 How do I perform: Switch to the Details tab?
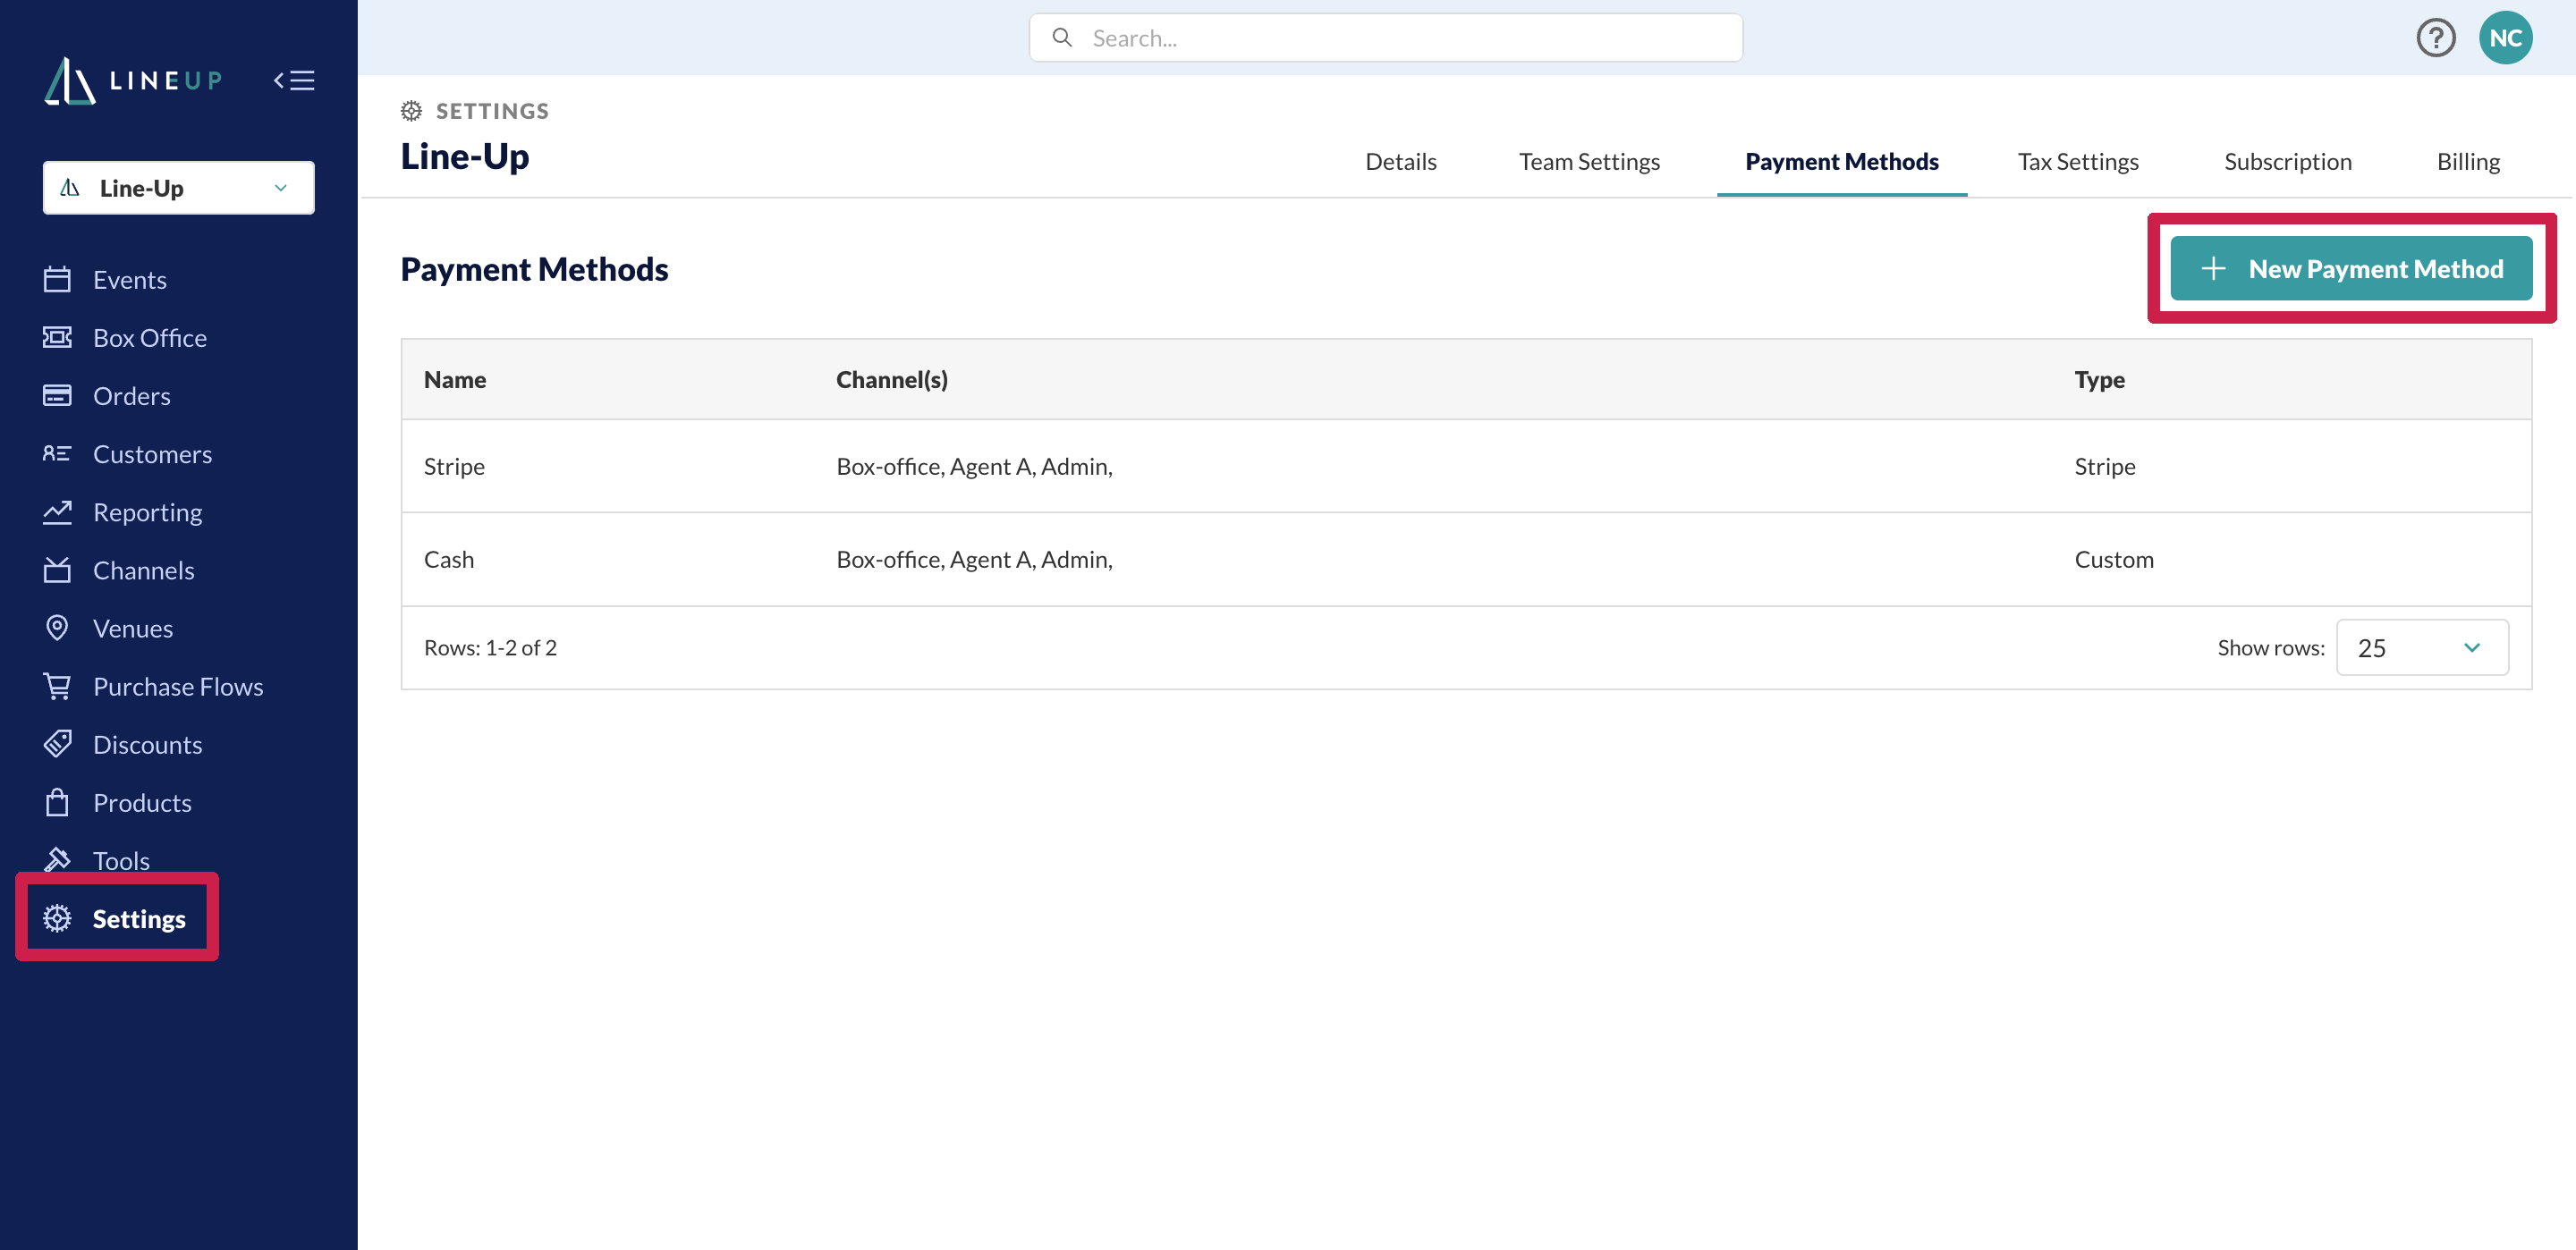point(1400,161)
